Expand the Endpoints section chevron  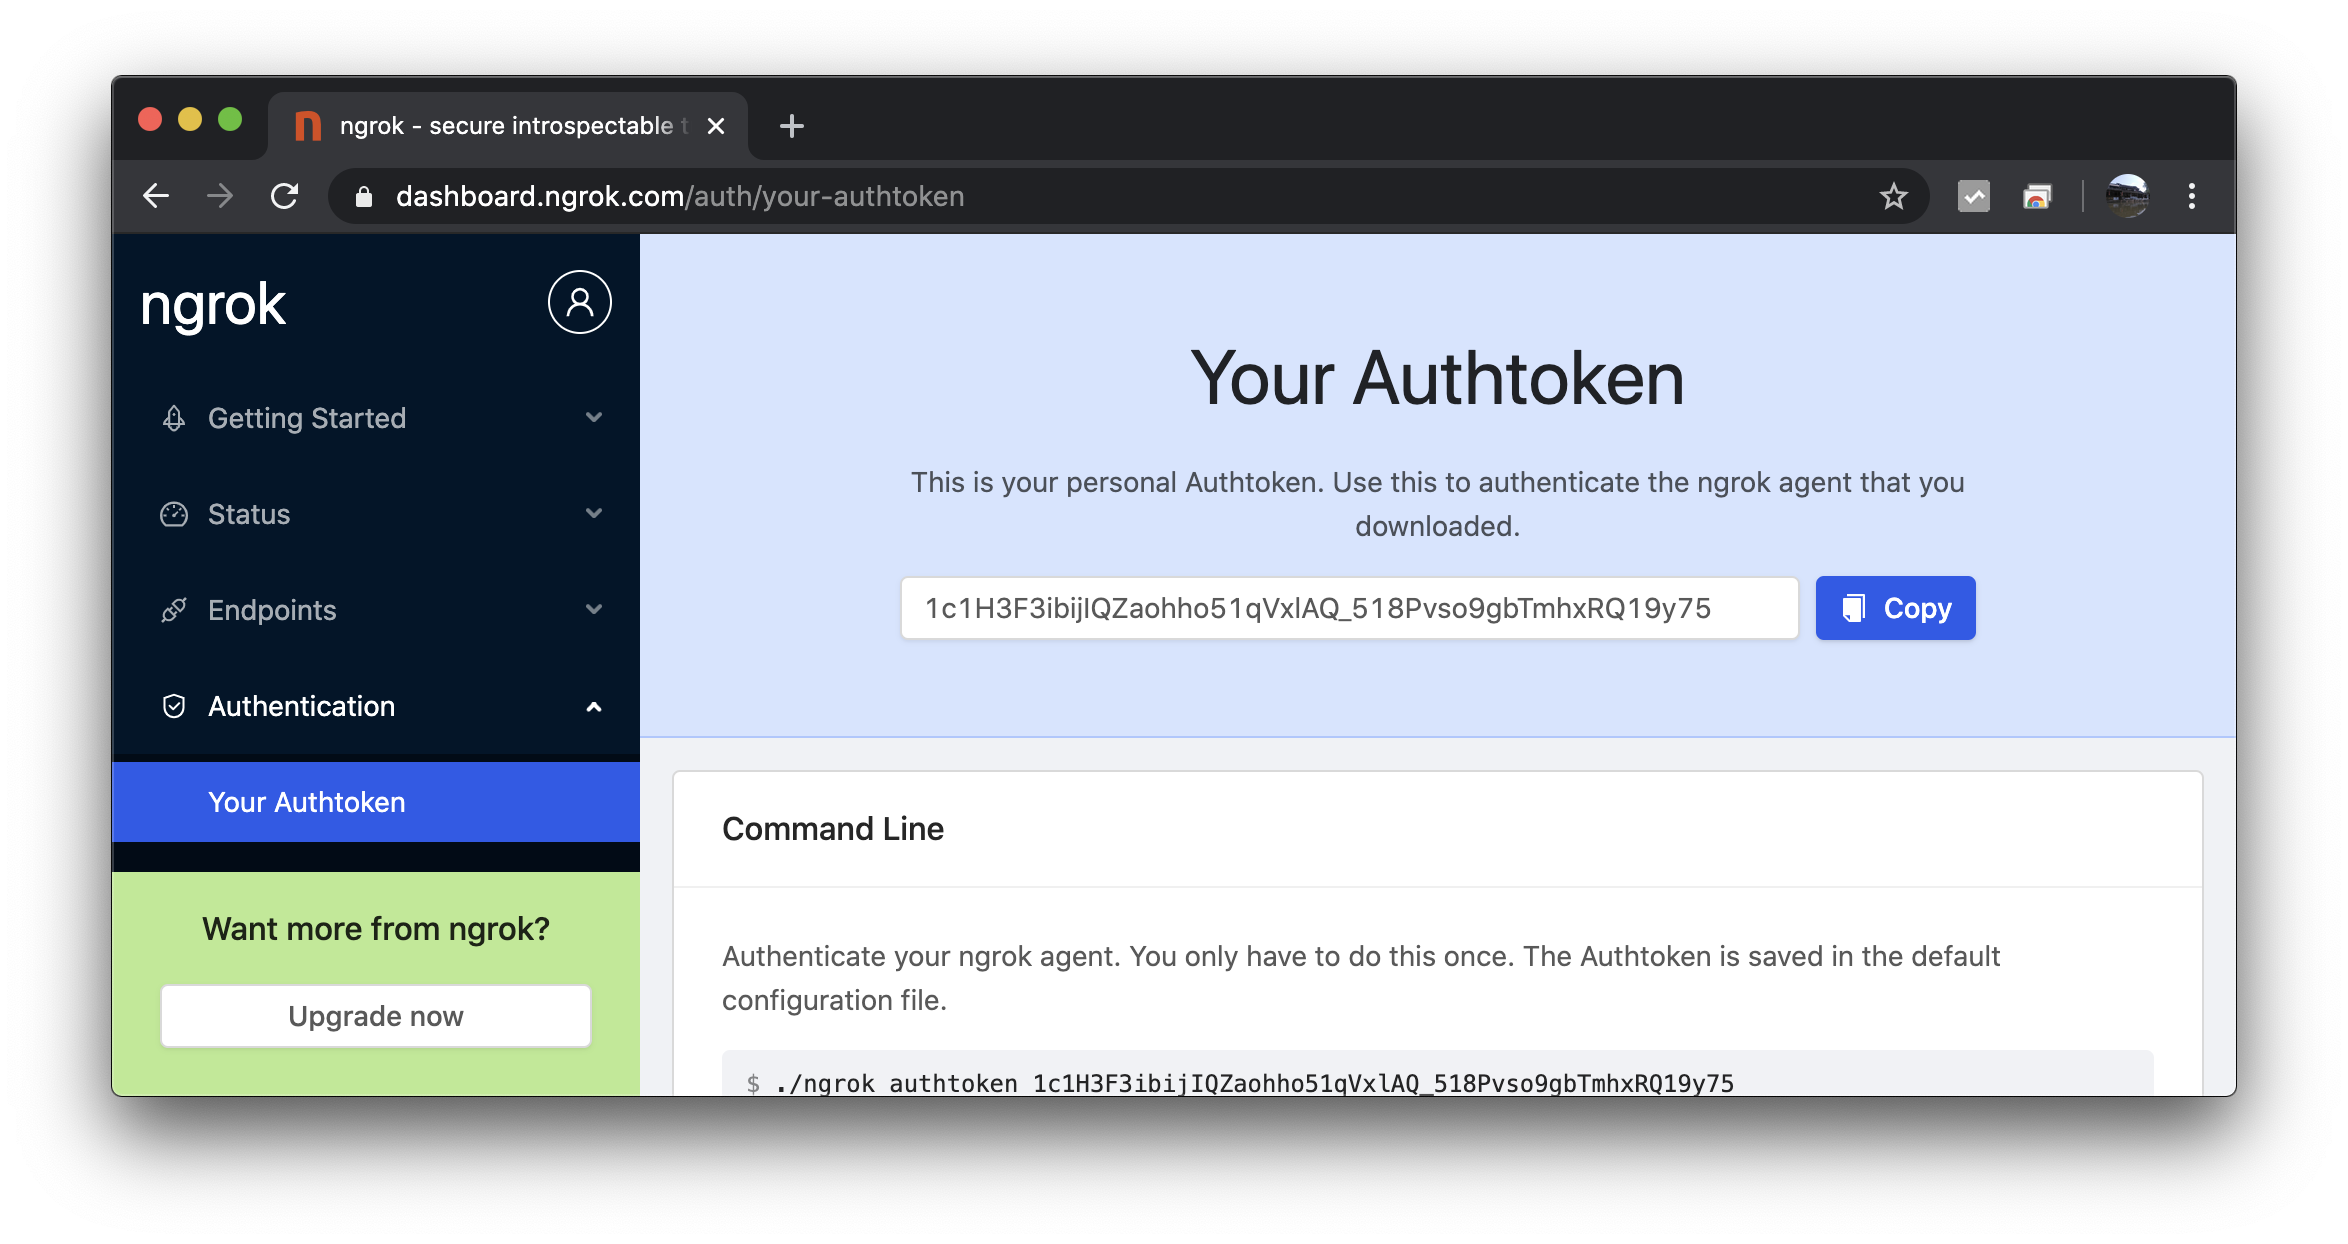pos(594,609)
